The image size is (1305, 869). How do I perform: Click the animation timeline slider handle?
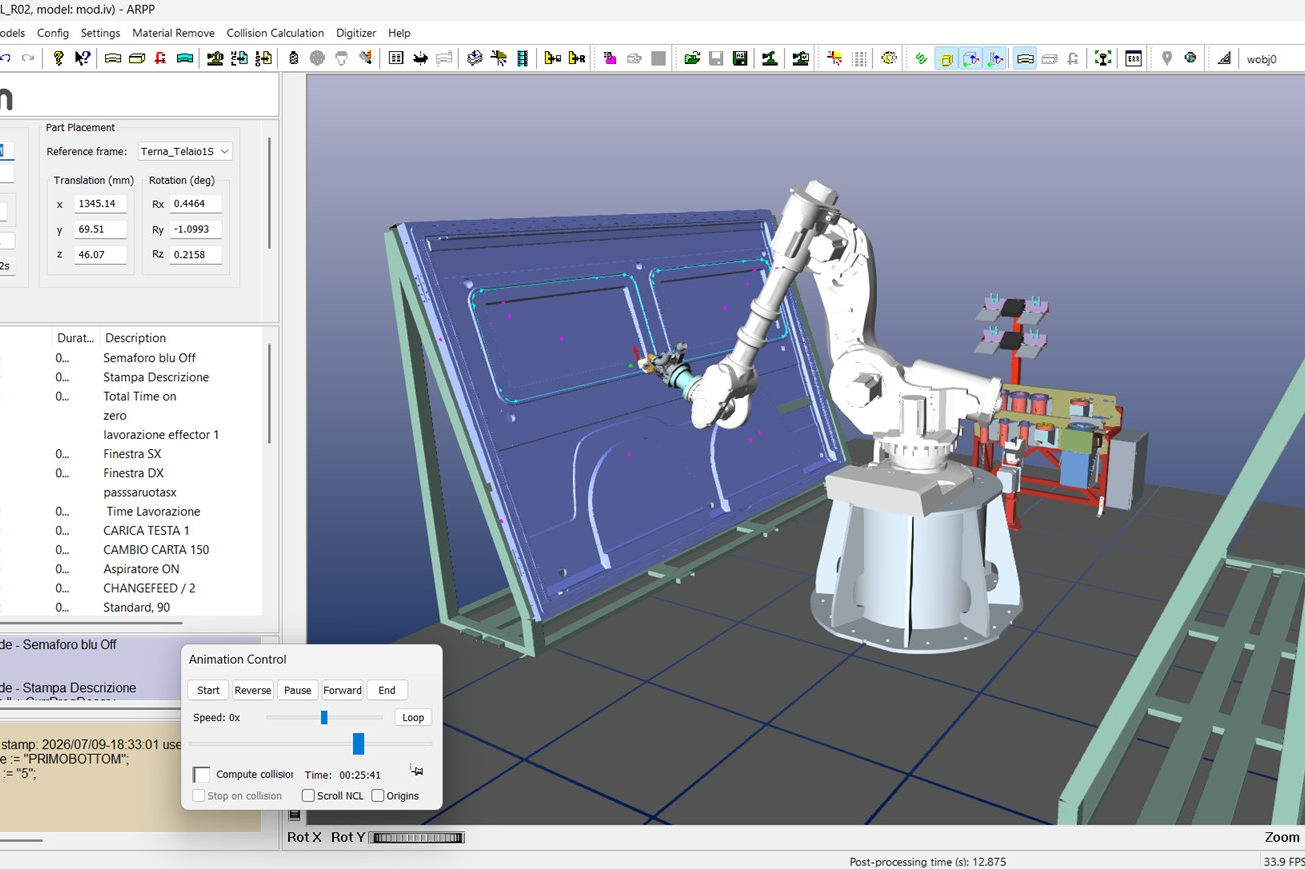358,744
